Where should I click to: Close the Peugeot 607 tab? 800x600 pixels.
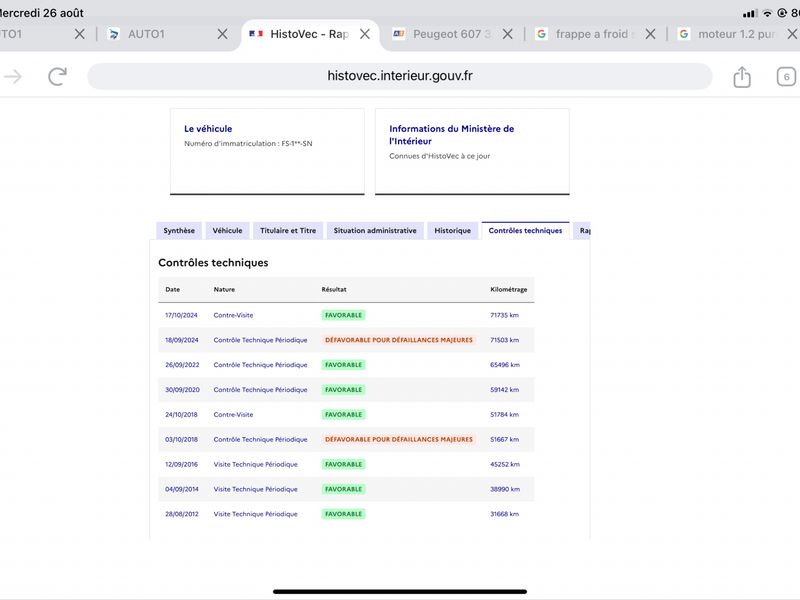pos(508,34)
